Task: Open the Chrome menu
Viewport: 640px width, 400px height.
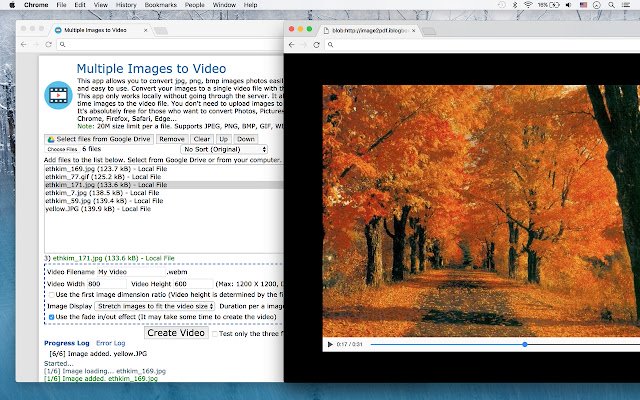Action: (x=36, y=5)
